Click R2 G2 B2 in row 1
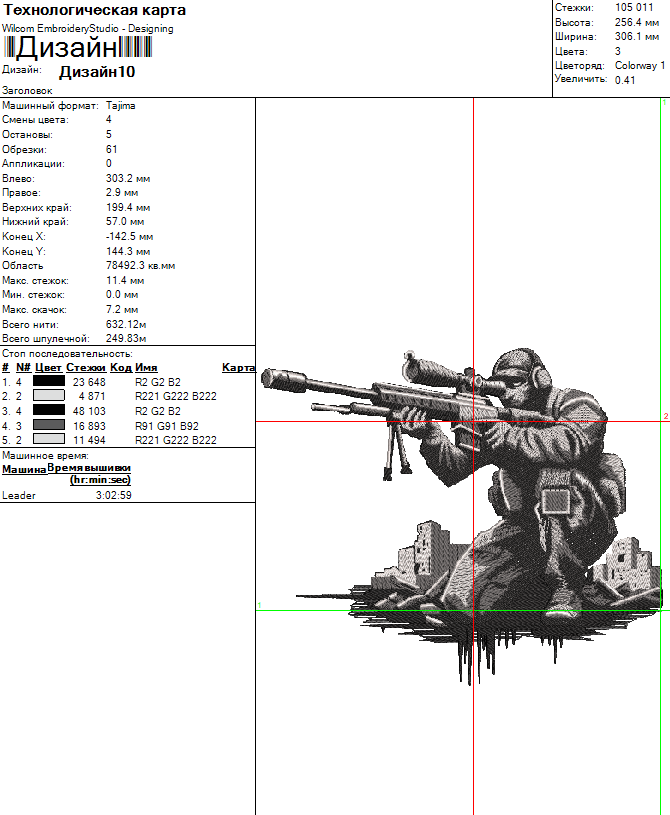 tap(158, 382)
